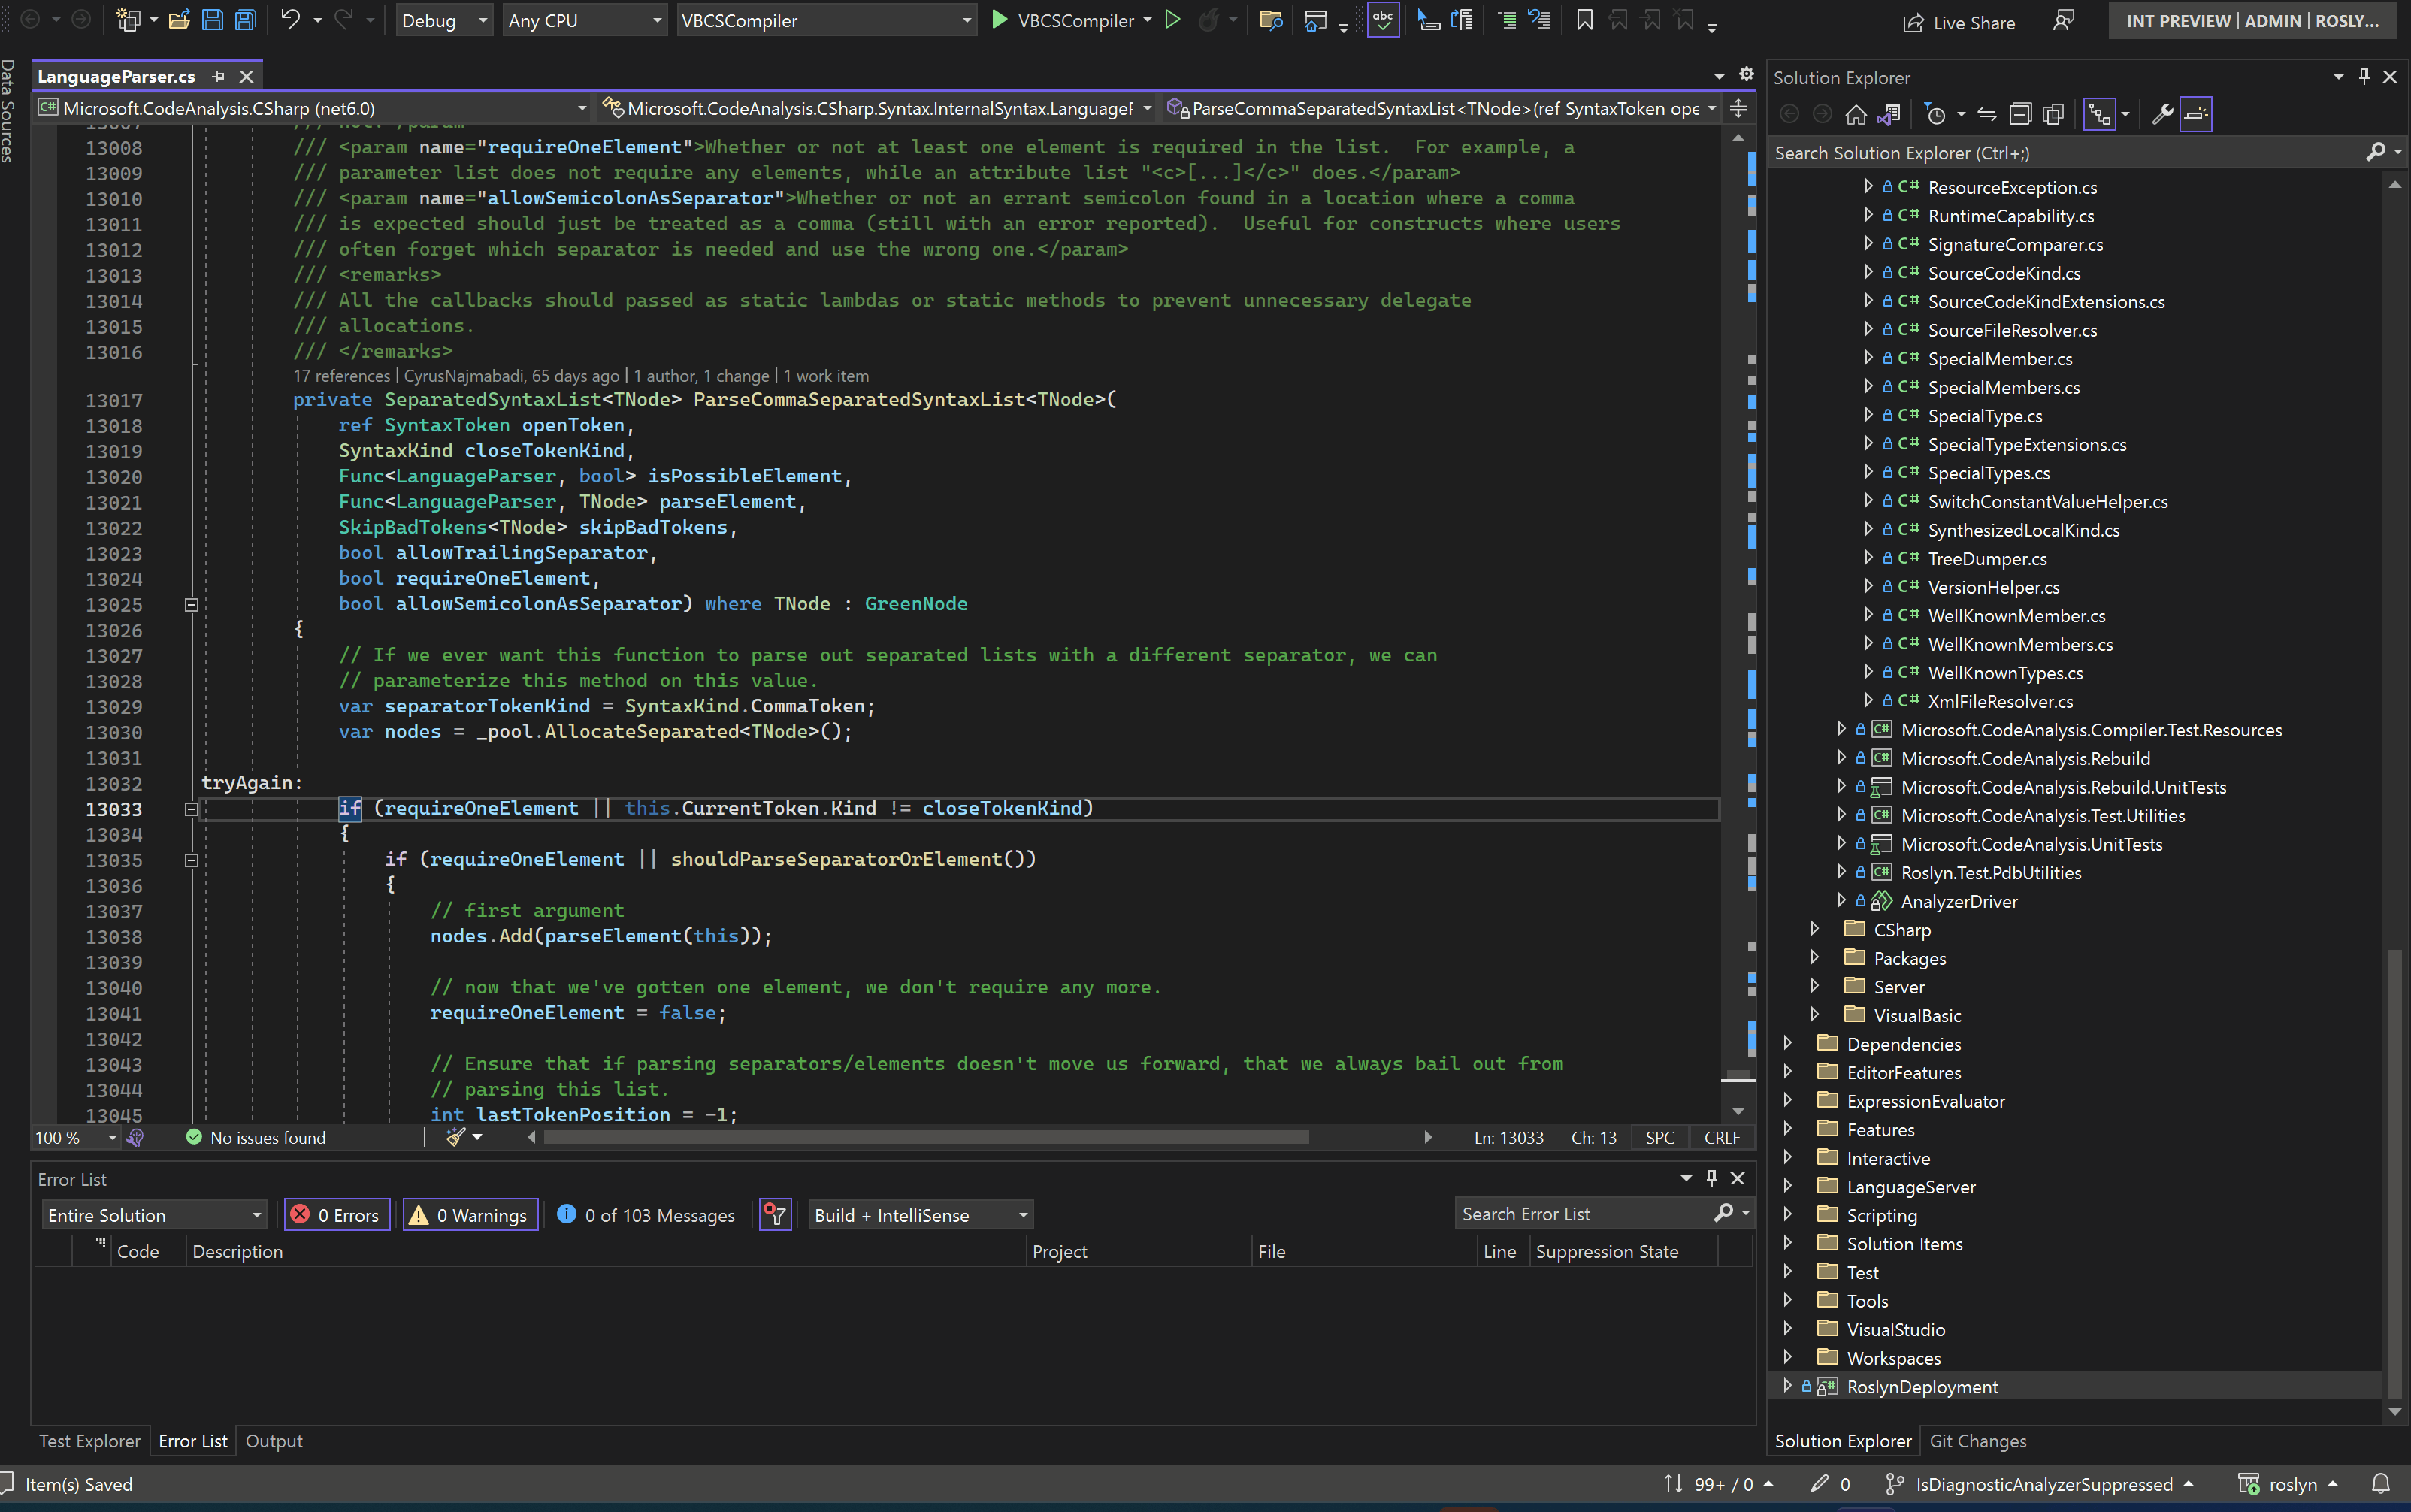
Task: Open Build + IntelliSense selector in Error List
Action: pyautogui.click(x=919, y=1214)
